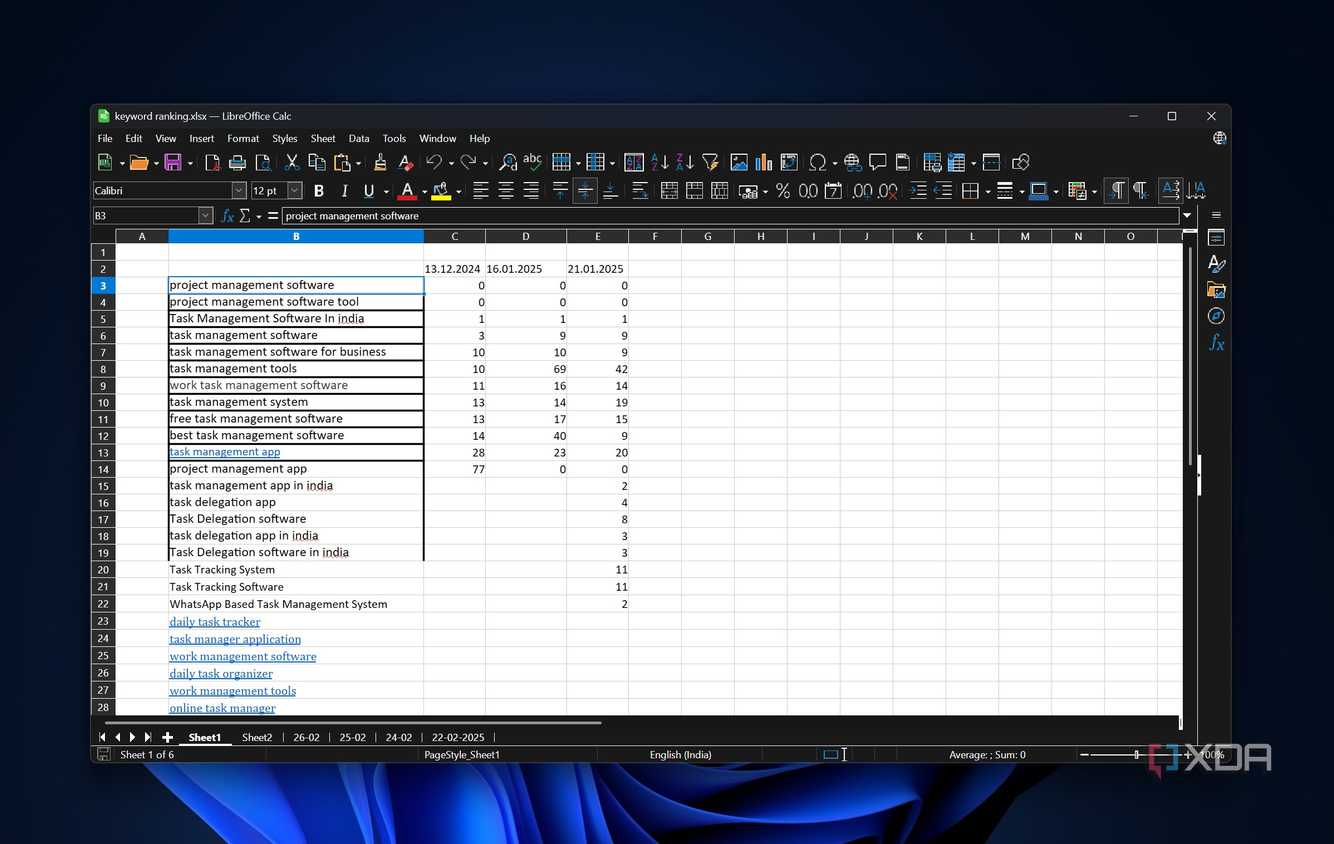Format cell as date
This screenshot has width=1334, height=844.
point(833,191)
